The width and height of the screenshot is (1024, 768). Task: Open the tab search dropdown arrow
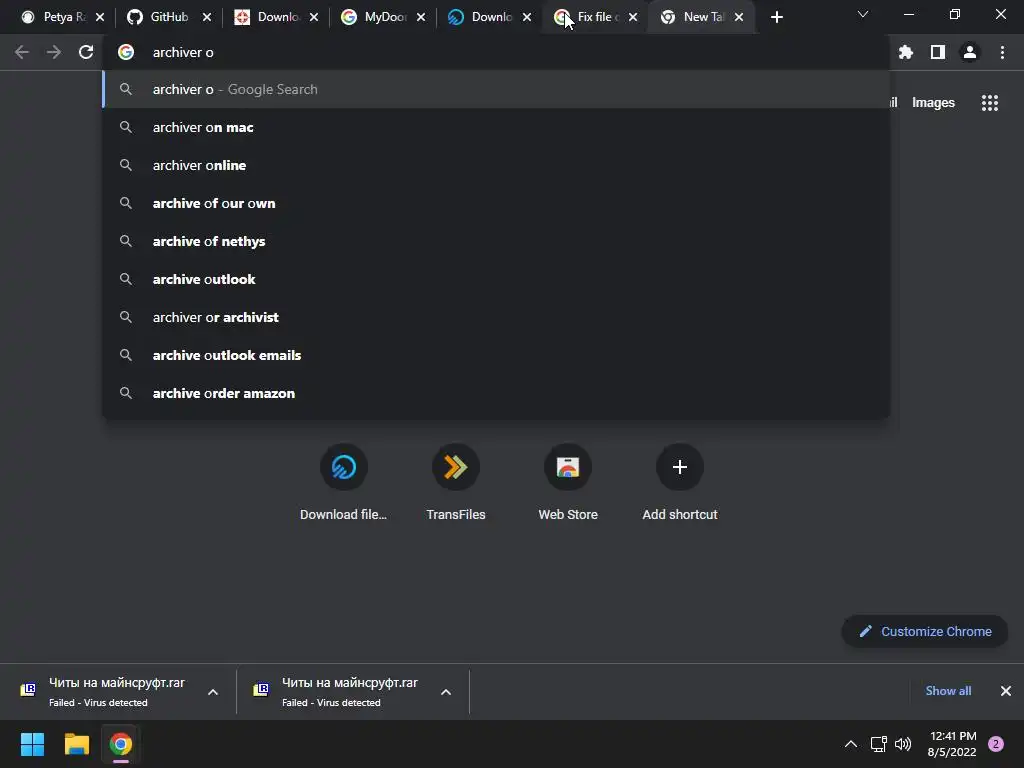[x=863, y=14]
